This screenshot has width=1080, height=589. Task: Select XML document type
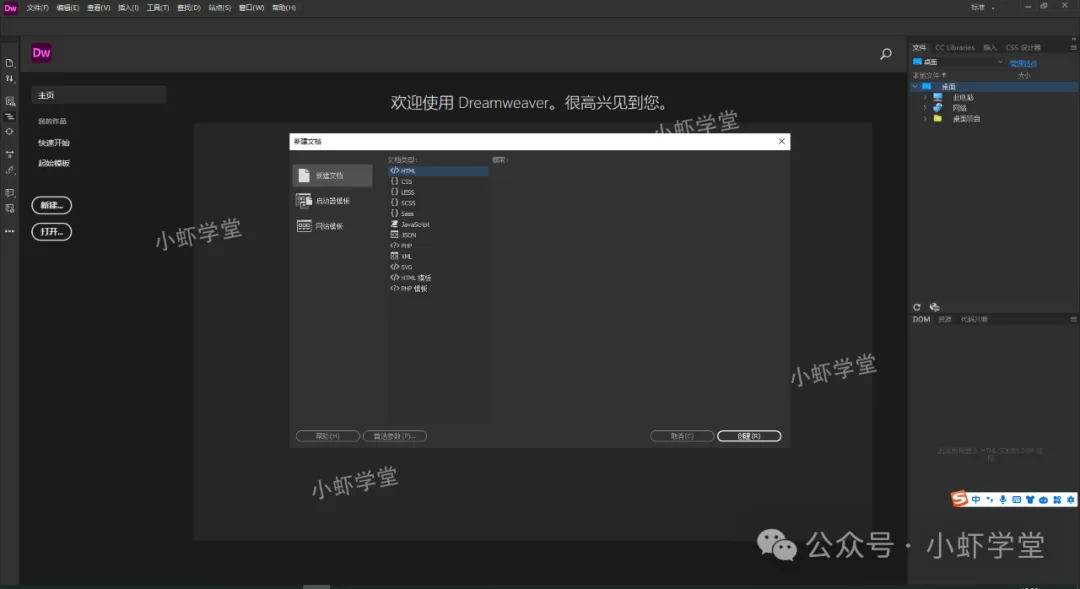[x=438, y=256]
